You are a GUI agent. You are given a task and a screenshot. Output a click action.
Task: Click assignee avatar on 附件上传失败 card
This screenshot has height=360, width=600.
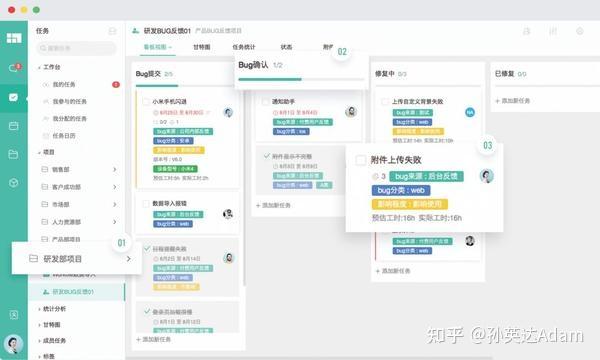coord(486,176)
